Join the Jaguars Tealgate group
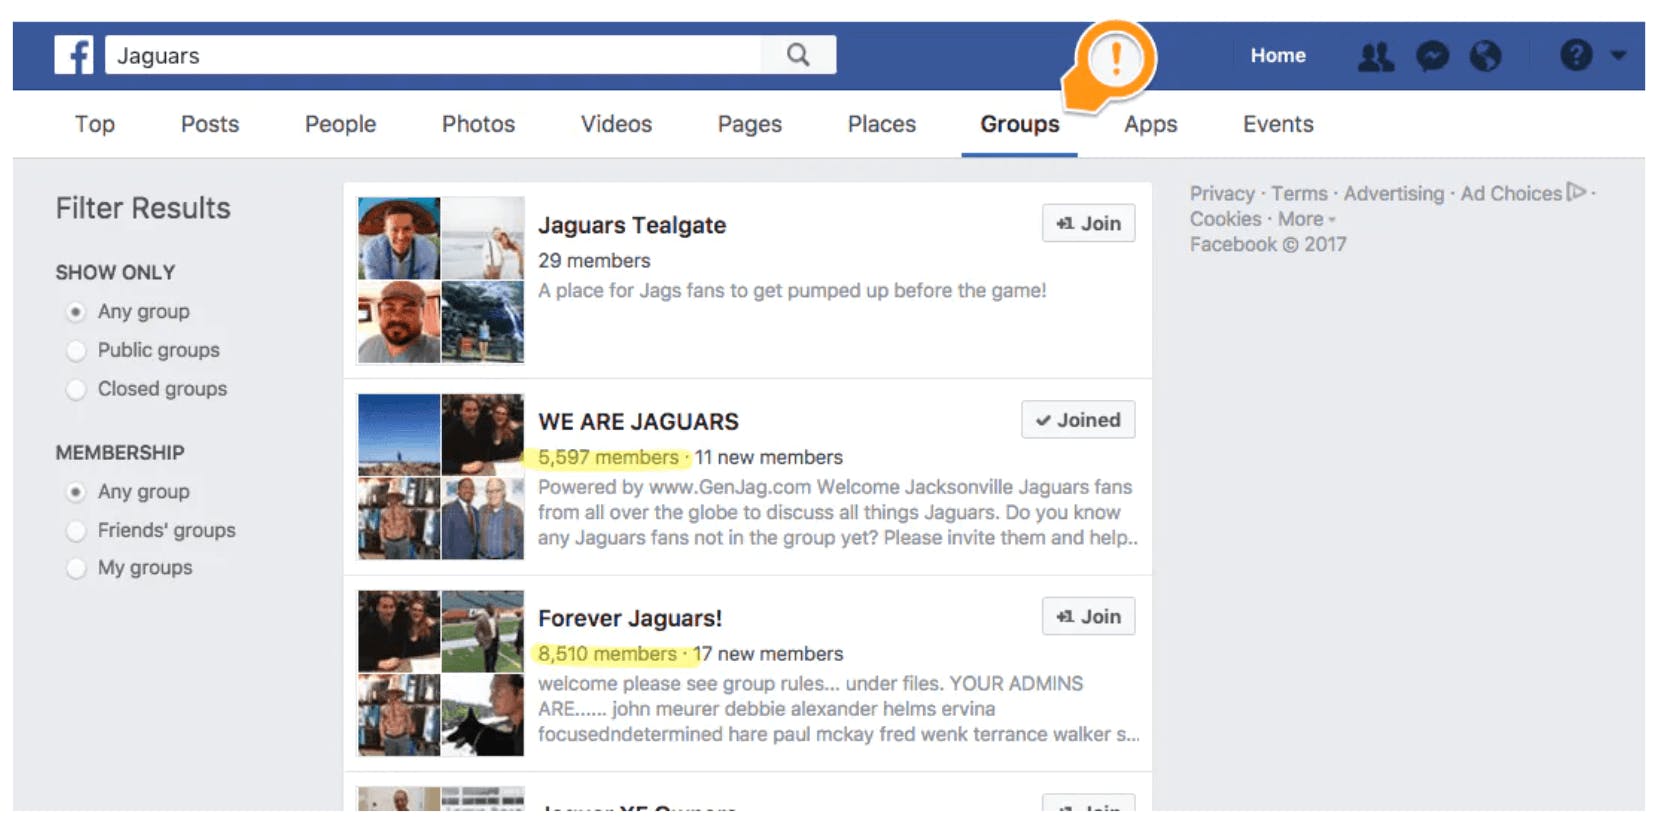1664x830 pixels. pyautogui.click(x=1088, y=224)
